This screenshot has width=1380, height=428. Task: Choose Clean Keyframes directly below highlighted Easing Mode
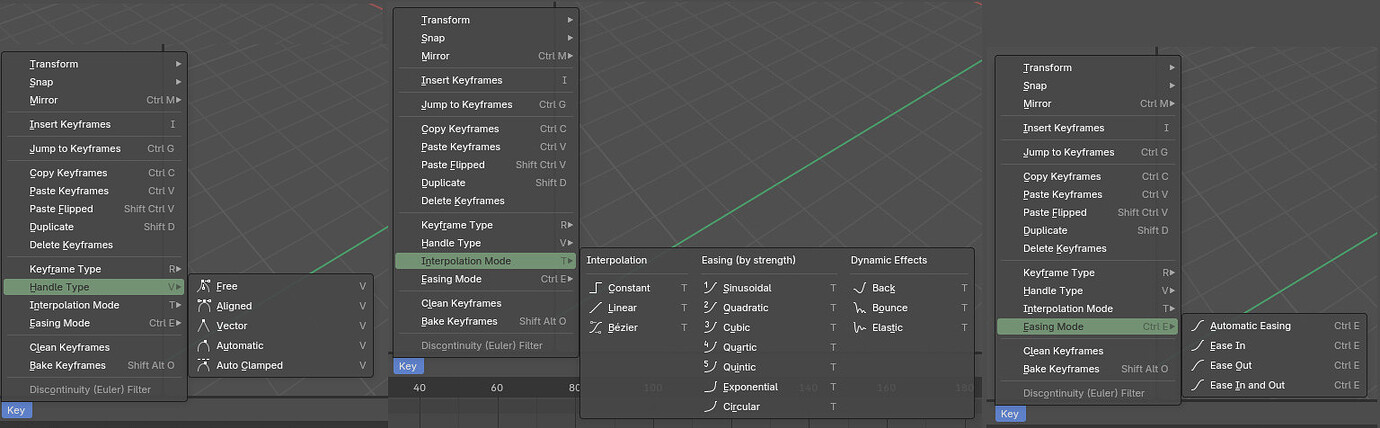[1088, 351]
